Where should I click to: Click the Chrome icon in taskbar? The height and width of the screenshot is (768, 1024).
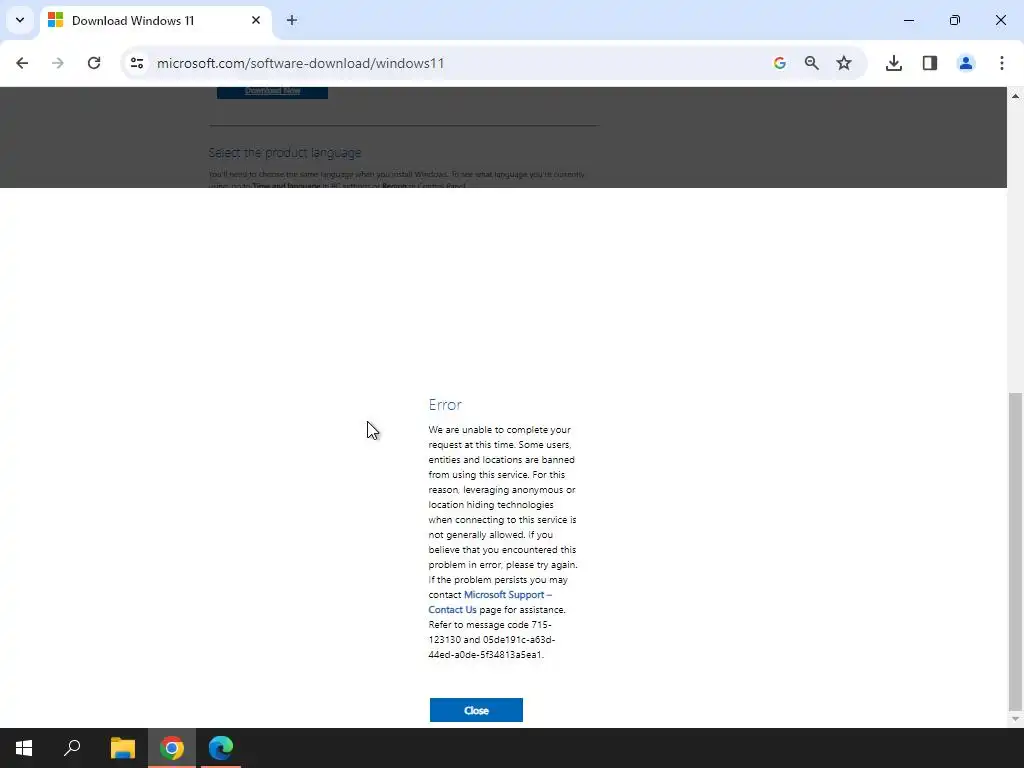(172, 748)
